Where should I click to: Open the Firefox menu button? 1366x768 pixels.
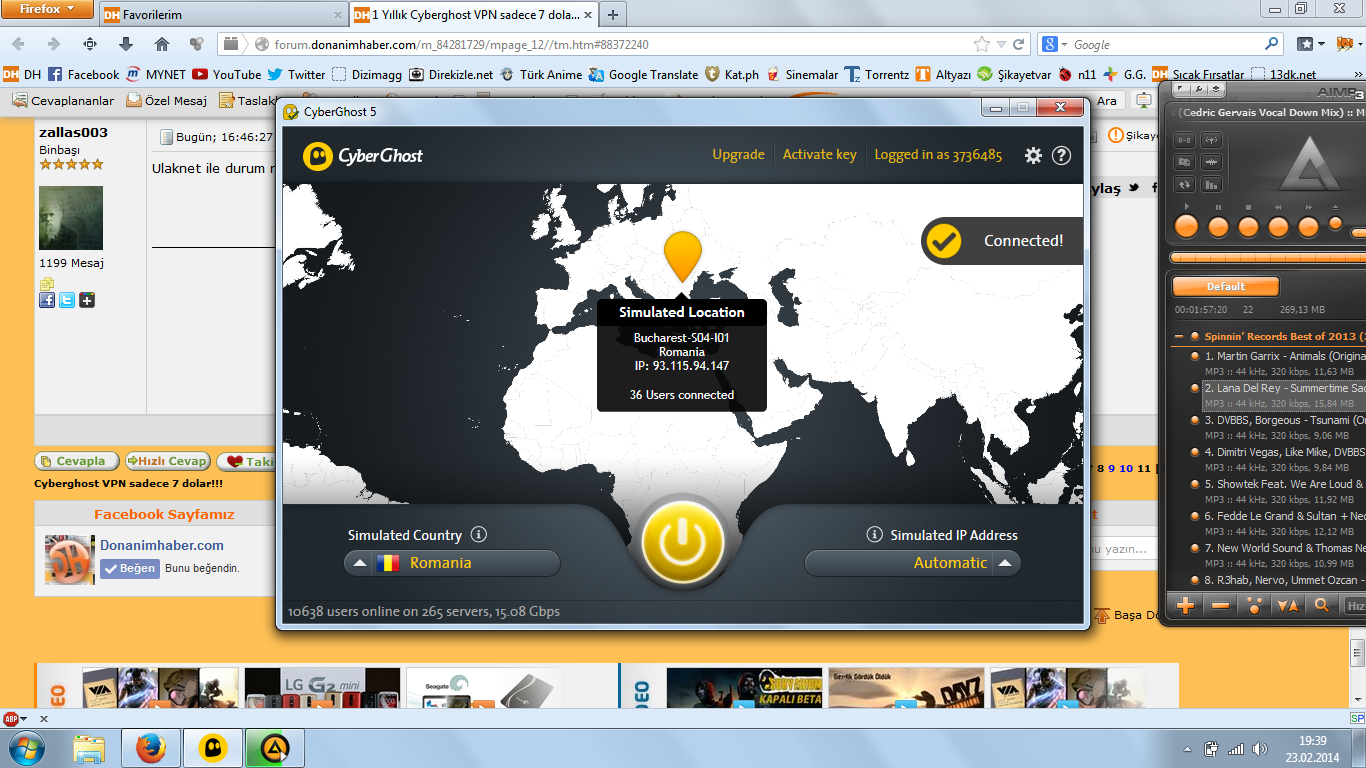pos(47,9)
